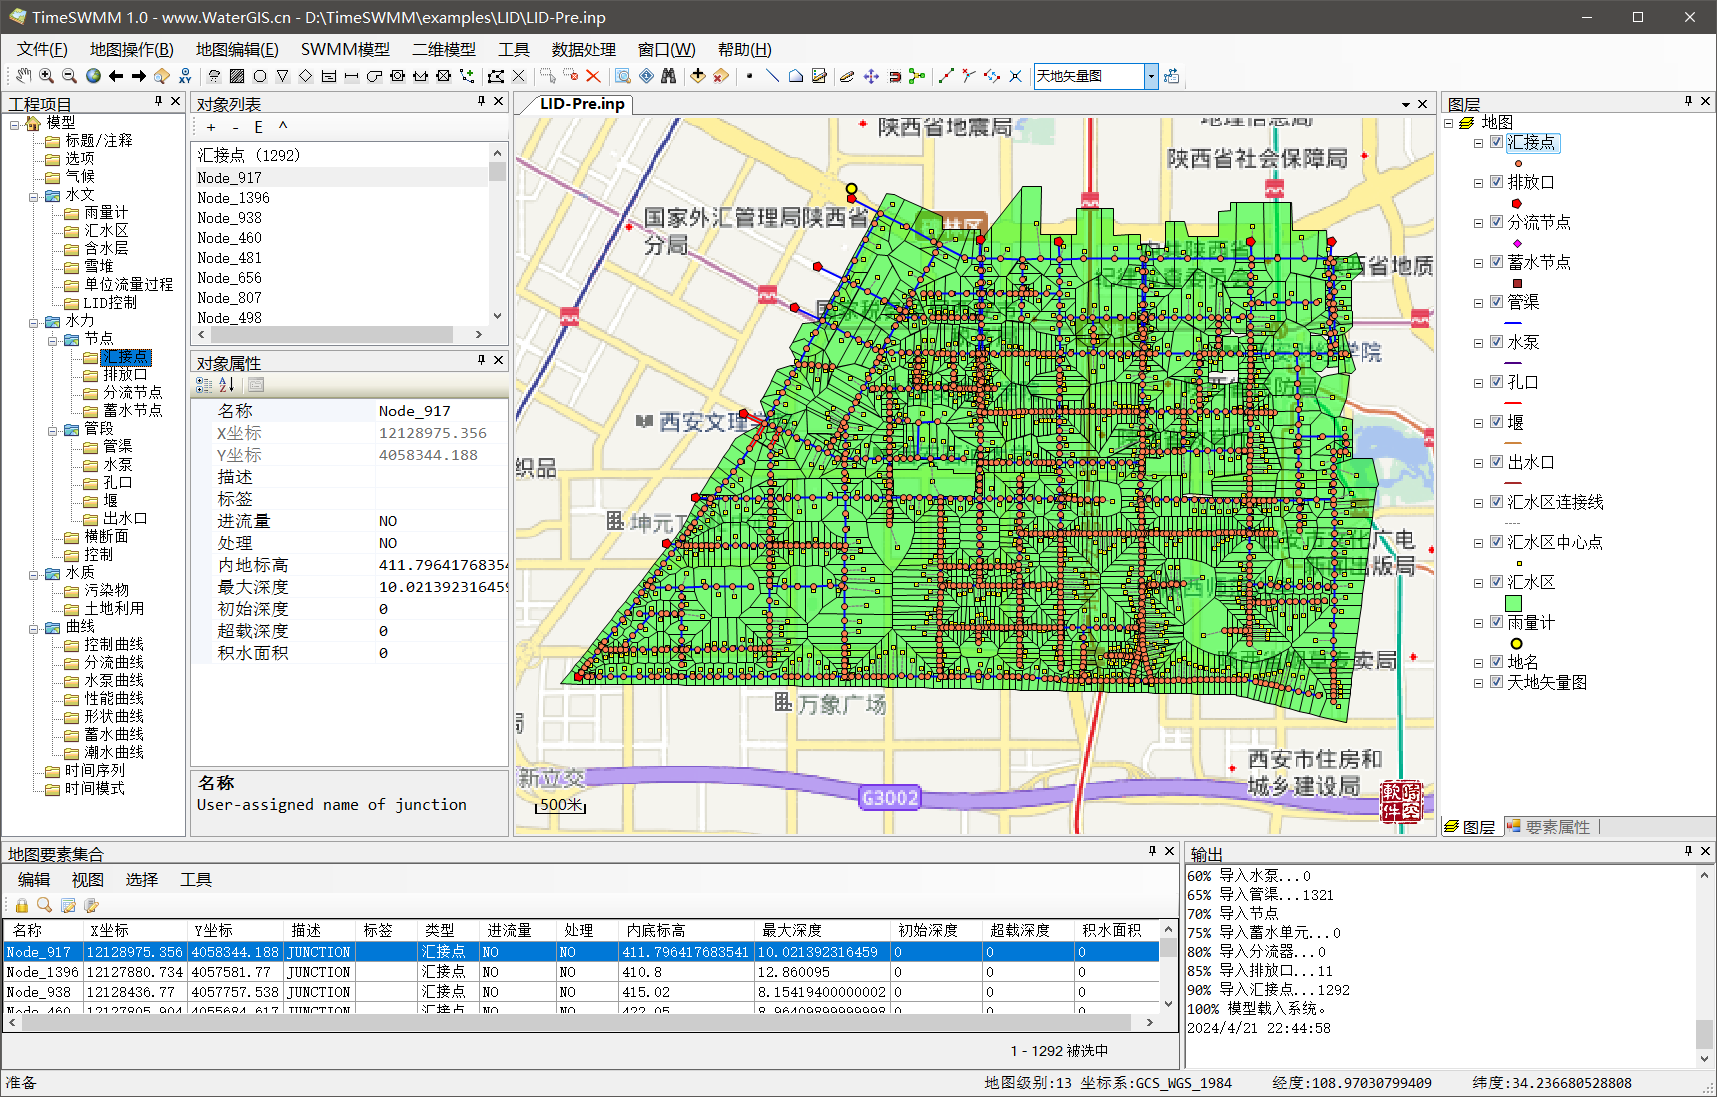Collapse the 水文 tree node
Screen dimensions: 1717x1097
click(x=33, y=195)
